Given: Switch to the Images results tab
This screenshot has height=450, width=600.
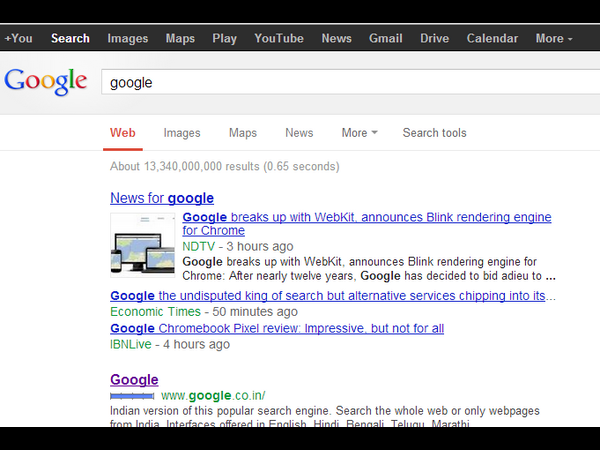Looking at the screenshot, I should (x=182, y=133).
